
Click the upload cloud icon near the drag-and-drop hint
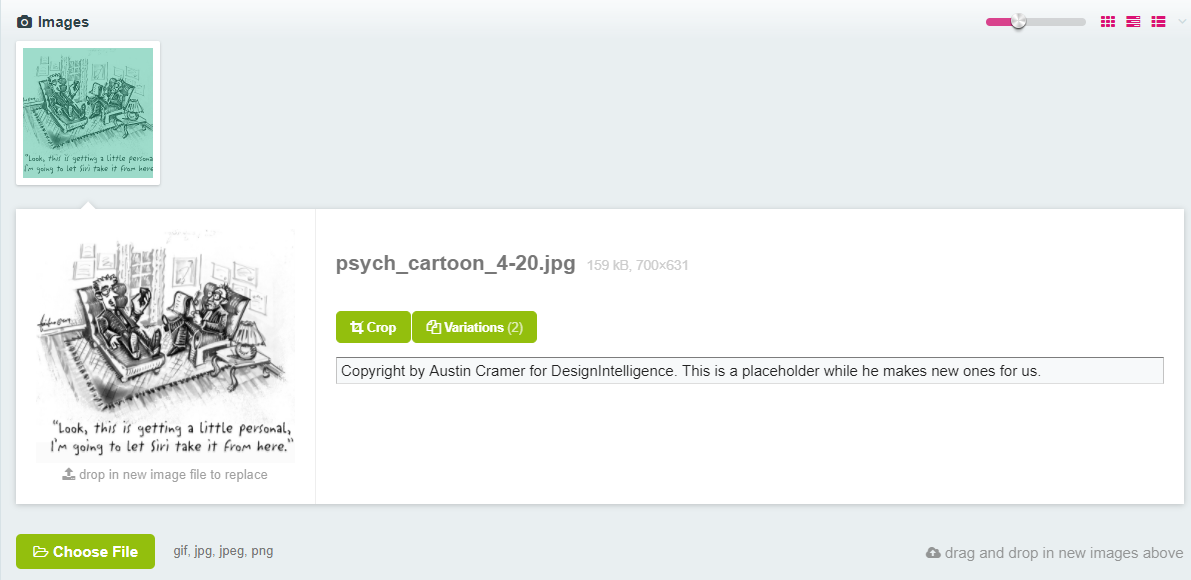[932, 551]
